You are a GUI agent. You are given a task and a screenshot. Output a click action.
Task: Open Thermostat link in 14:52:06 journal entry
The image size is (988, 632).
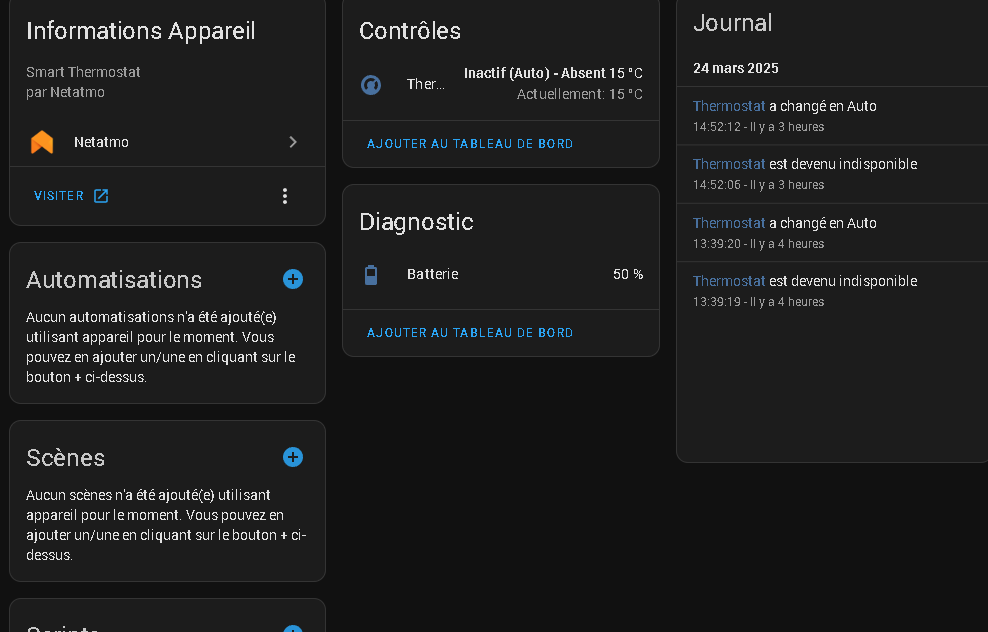(x=729, y=164)
